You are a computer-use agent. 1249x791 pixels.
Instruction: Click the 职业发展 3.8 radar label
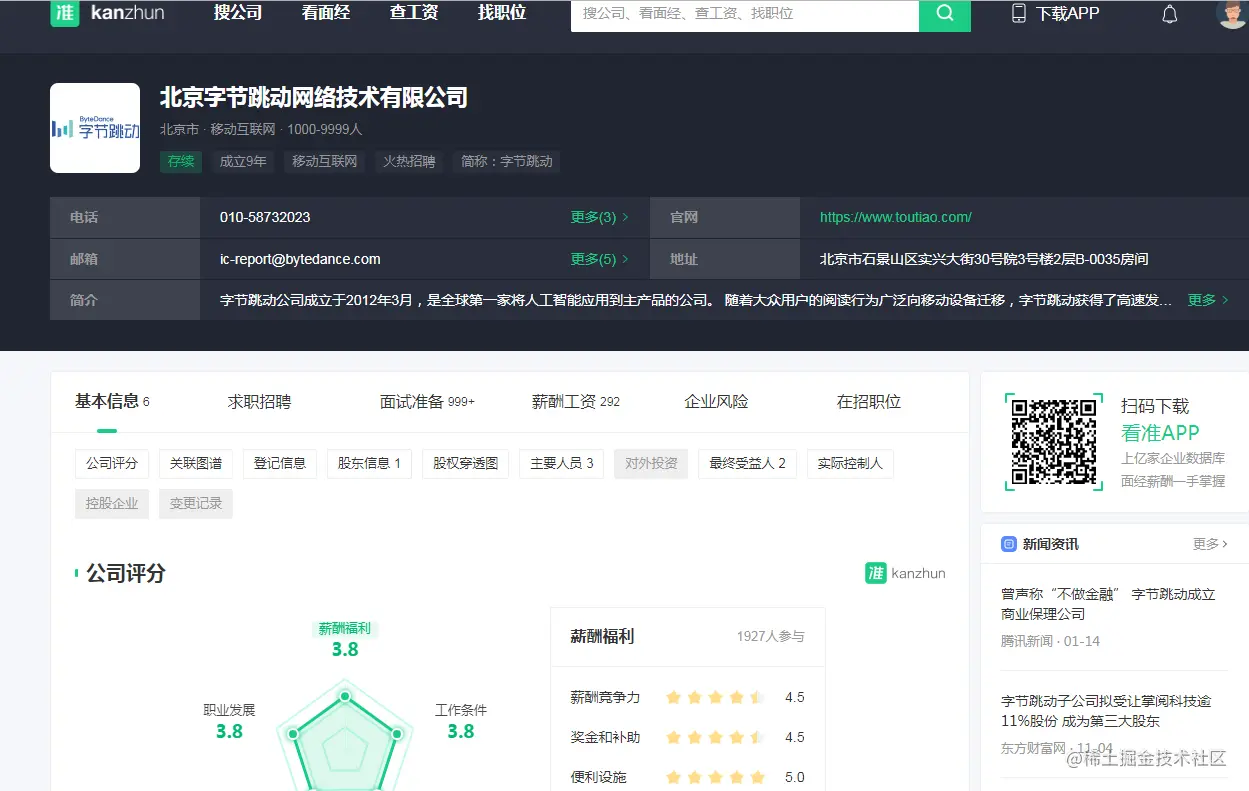(x=229, y=721)
